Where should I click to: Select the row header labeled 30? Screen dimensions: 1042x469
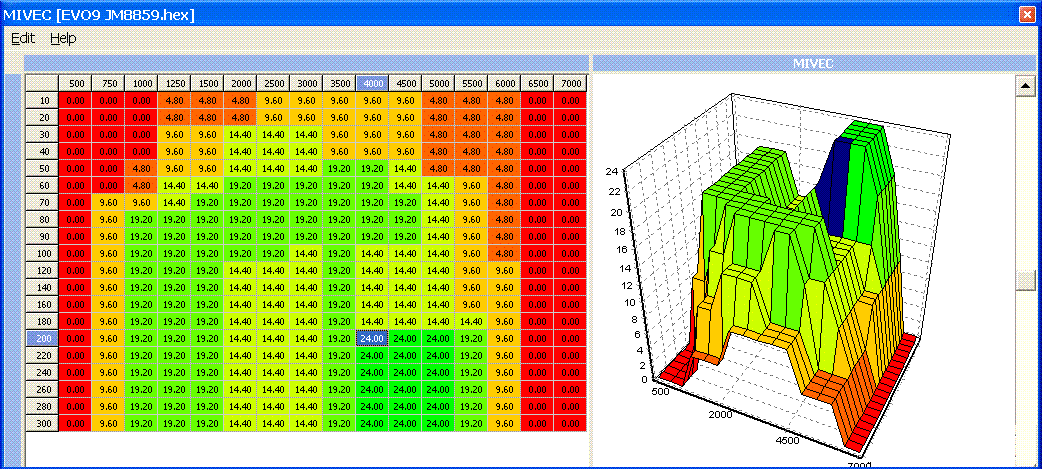tap(43, 134)
